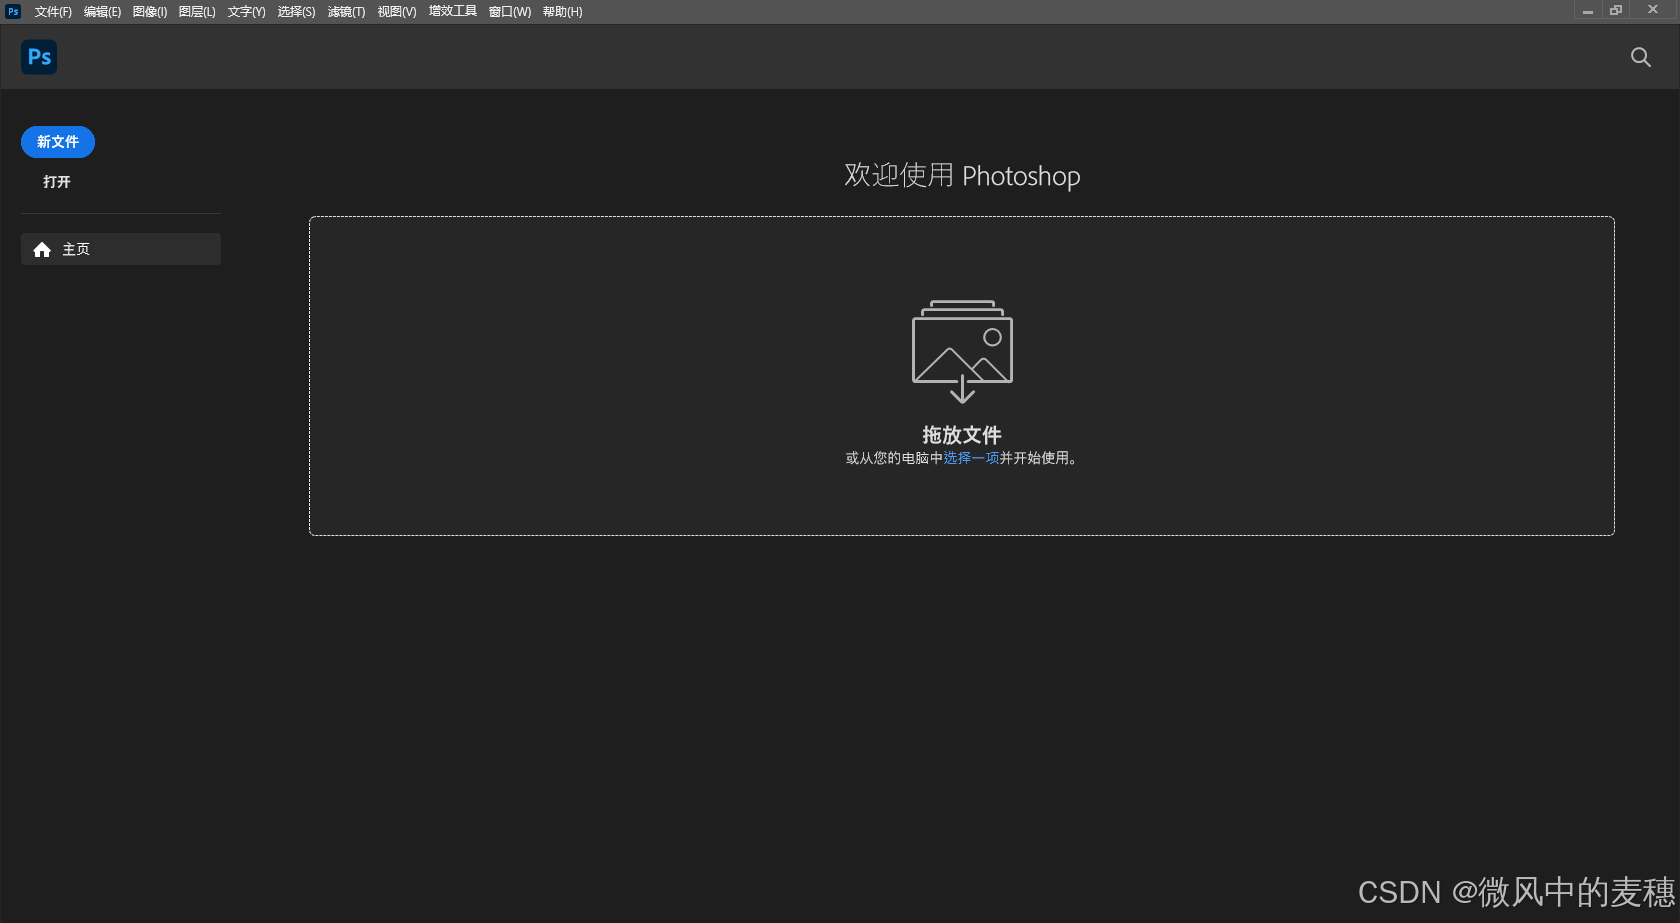The image size is (1680, 923).
Task: Open the 文字(Y) menu
Action: click(x=246, y=12)
